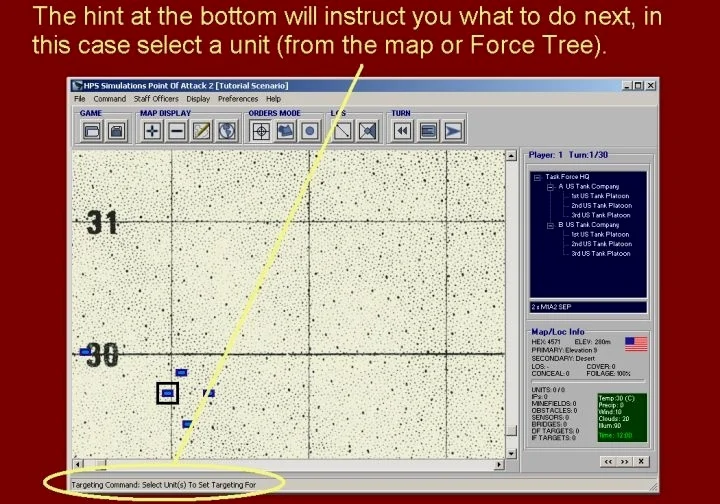This screenshot has height=504, width=720.
Task: Open the File menu
Action: tap(79, 99)
